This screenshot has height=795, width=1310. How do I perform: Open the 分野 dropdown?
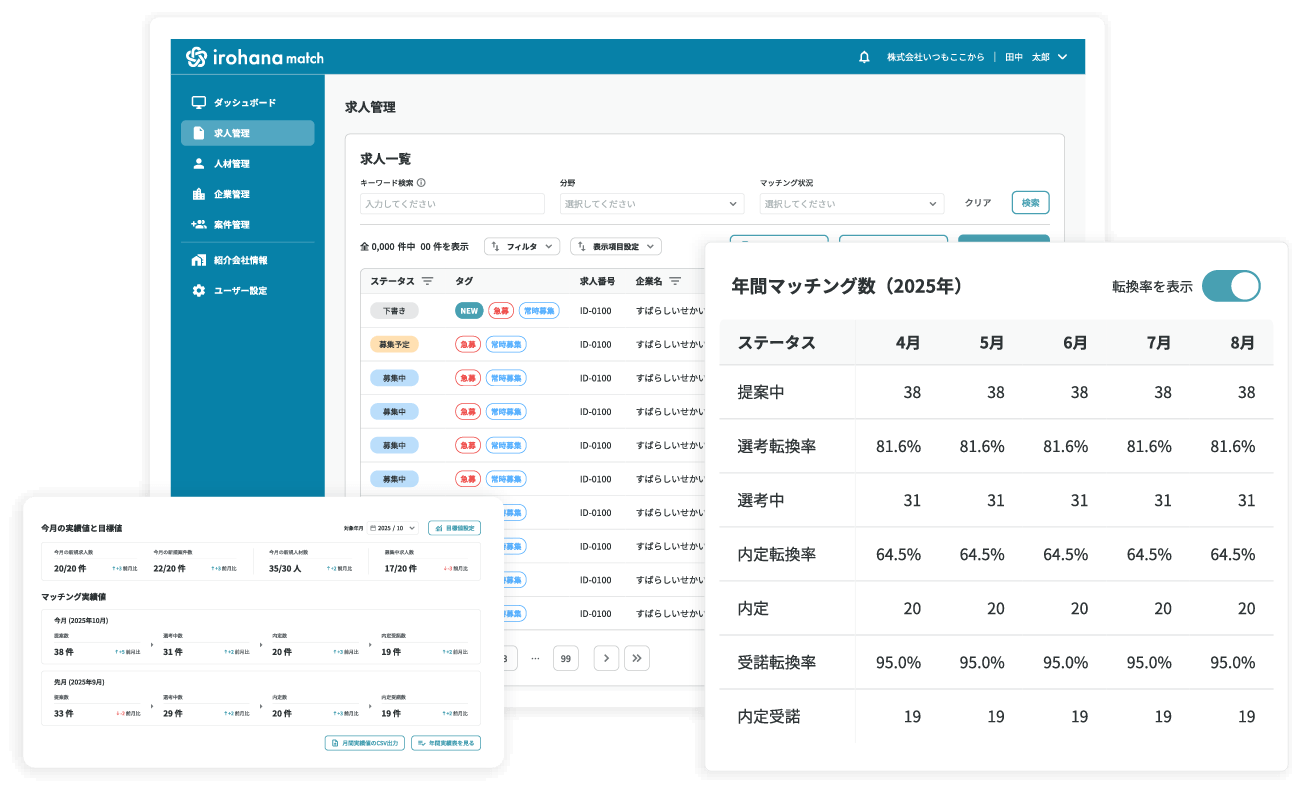pos(651,204)
